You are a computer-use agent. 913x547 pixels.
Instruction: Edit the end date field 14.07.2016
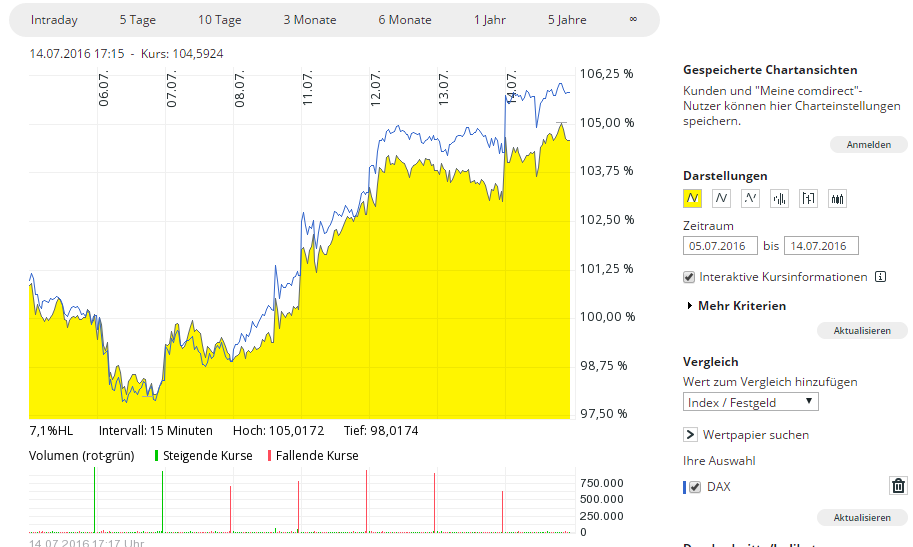point(821,246)
